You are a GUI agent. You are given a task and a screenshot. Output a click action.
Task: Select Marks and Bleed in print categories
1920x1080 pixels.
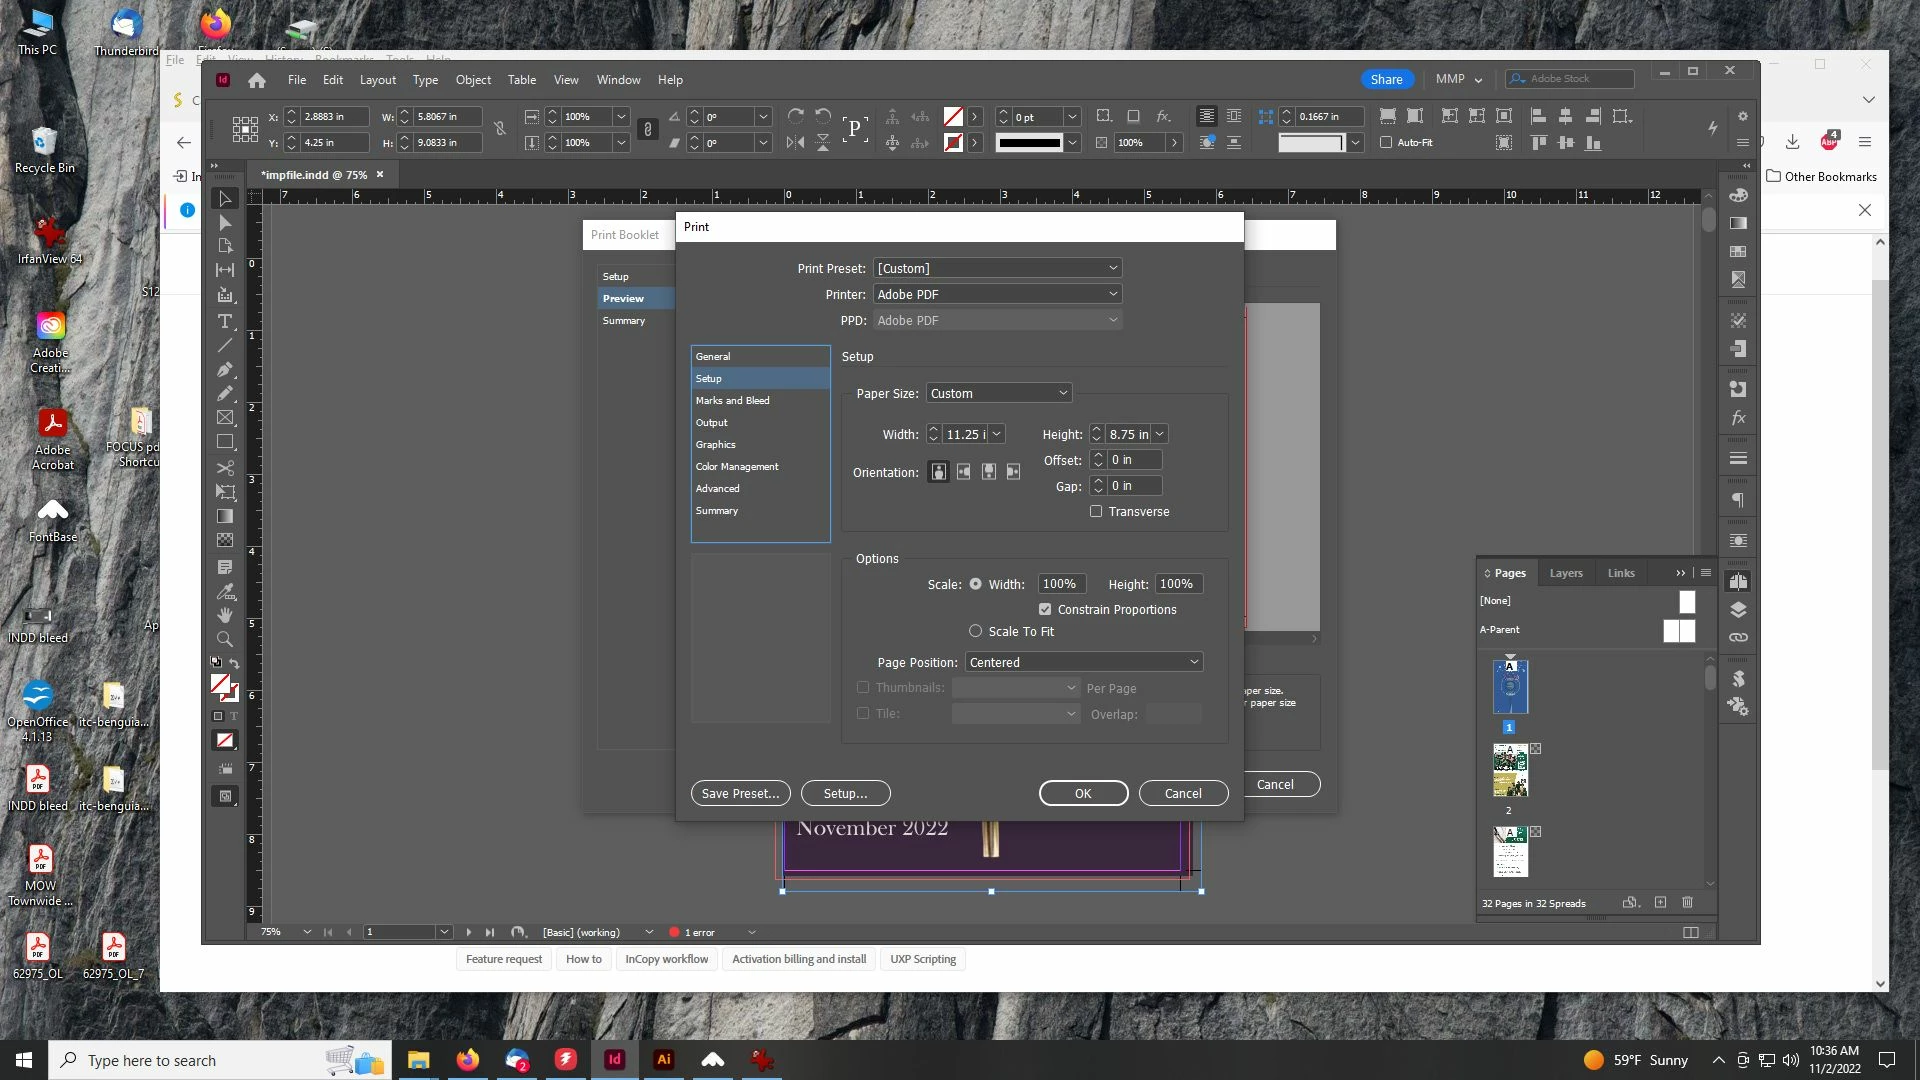click(x=733, y=401)
